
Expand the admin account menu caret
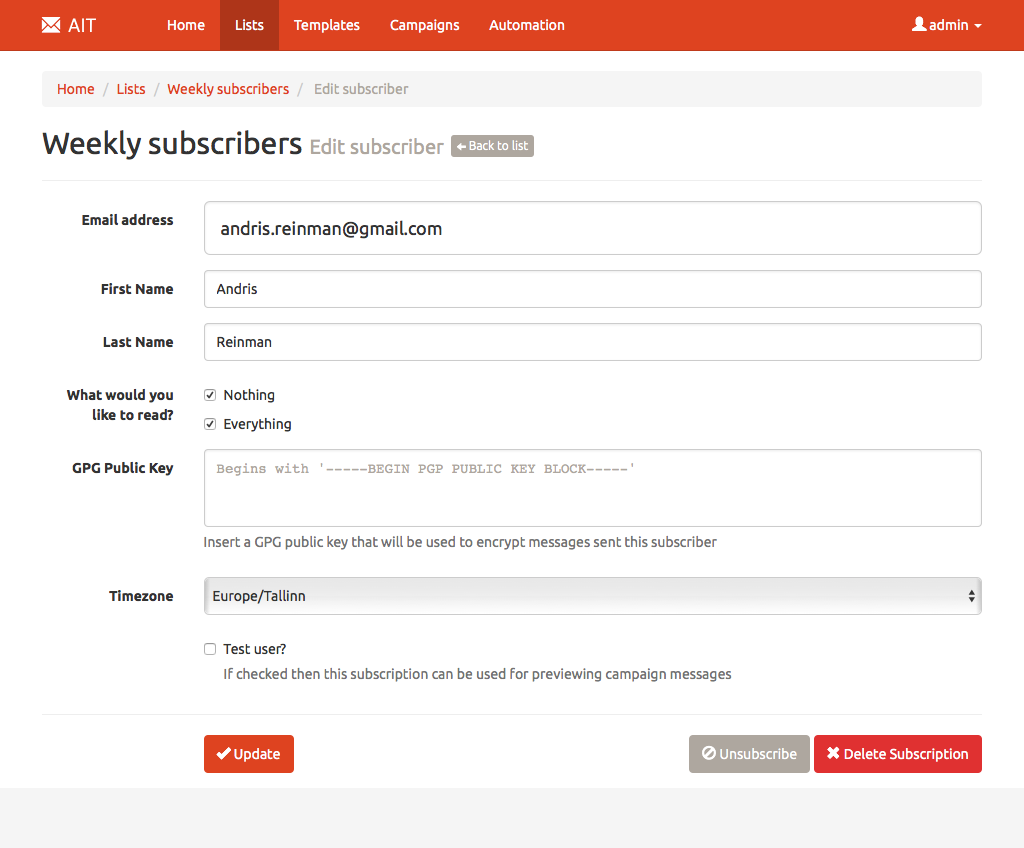pyautogui.click(x=978, y=26)
